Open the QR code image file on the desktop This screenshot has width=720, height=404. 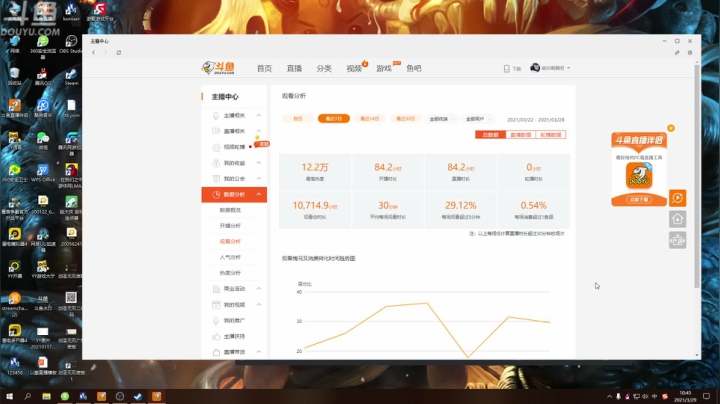coord(71,303)
